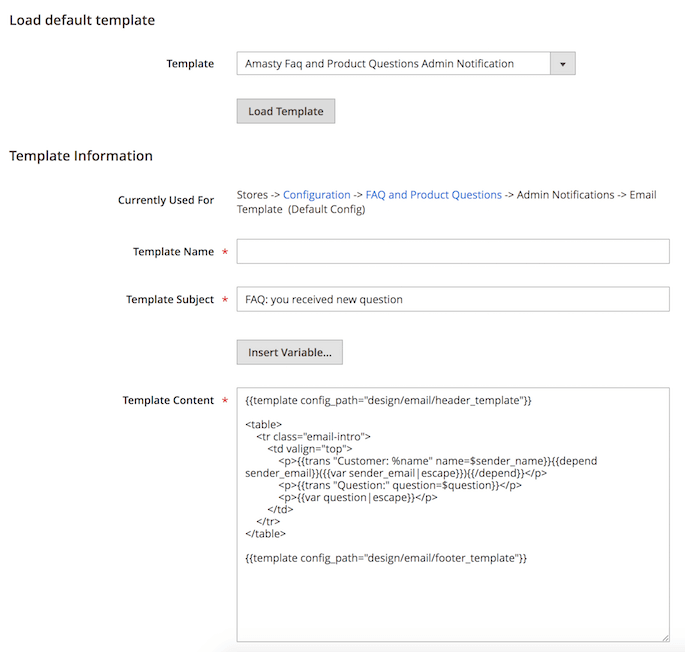This screenshot has width=685, height=652.
Task: Follow the FAQ and Product Questions link
Action: [x=433, y=195]
